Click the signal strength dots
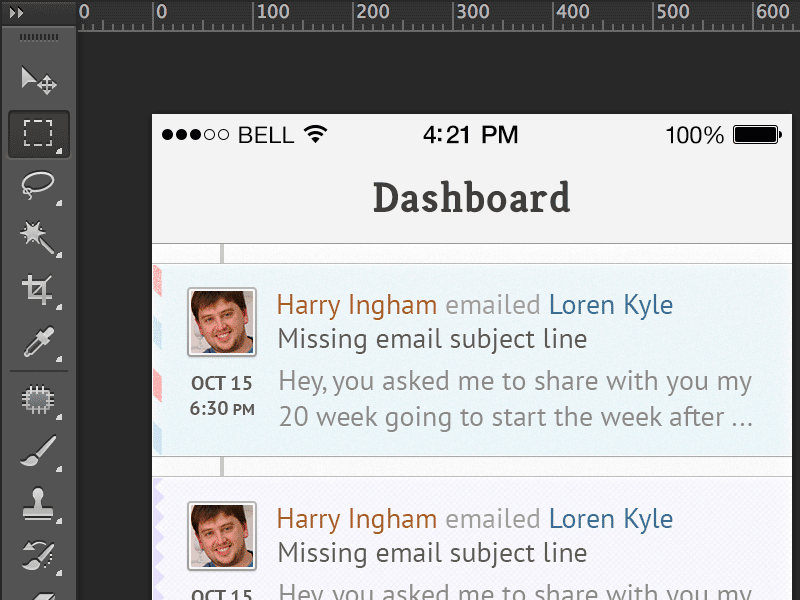Viewport: 800px width, 600px height. point(195,135)
